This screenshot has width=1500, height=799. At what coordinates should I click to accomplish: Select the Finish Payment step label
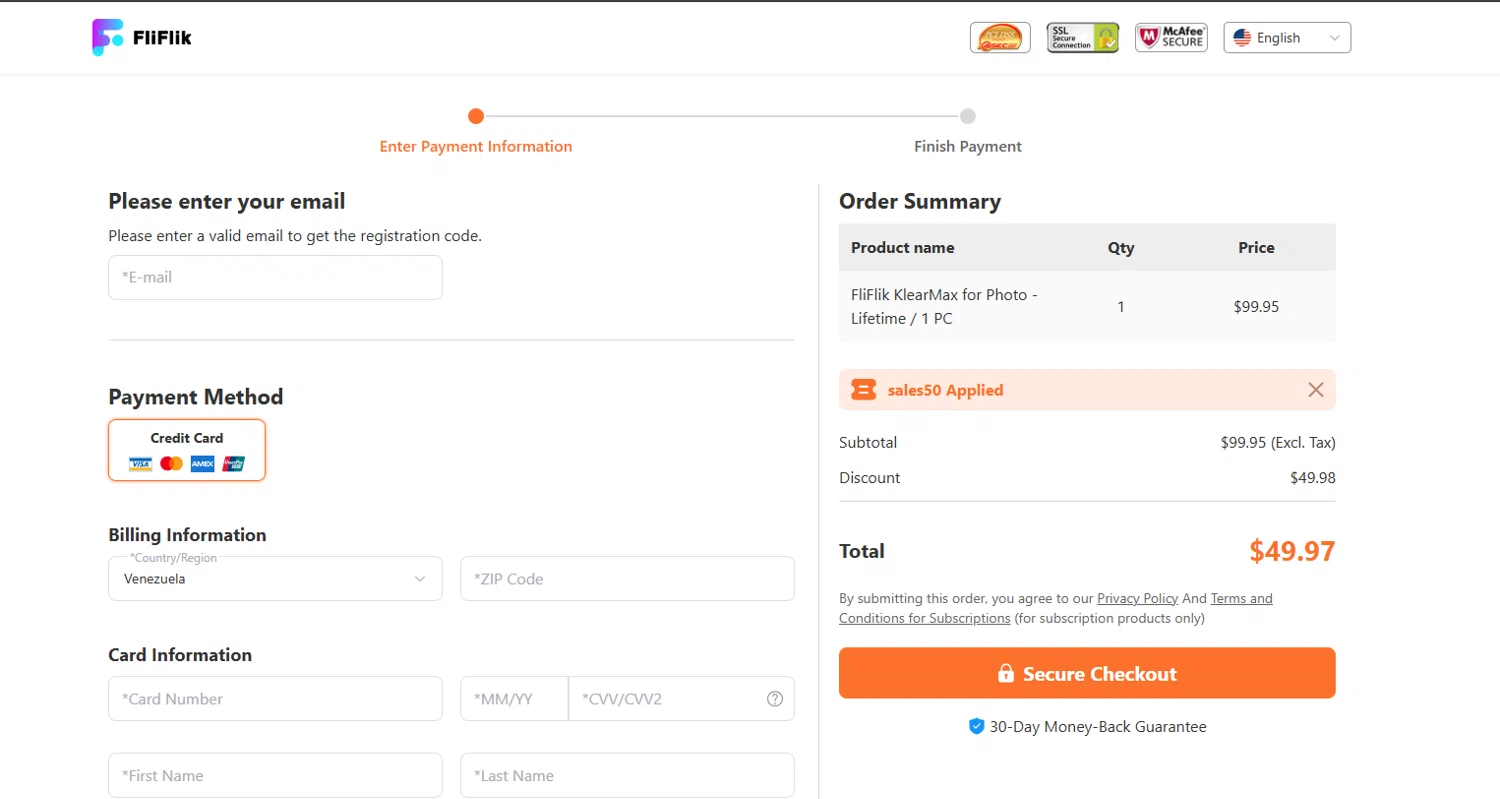pyautogui.click(x=968, y=147)
